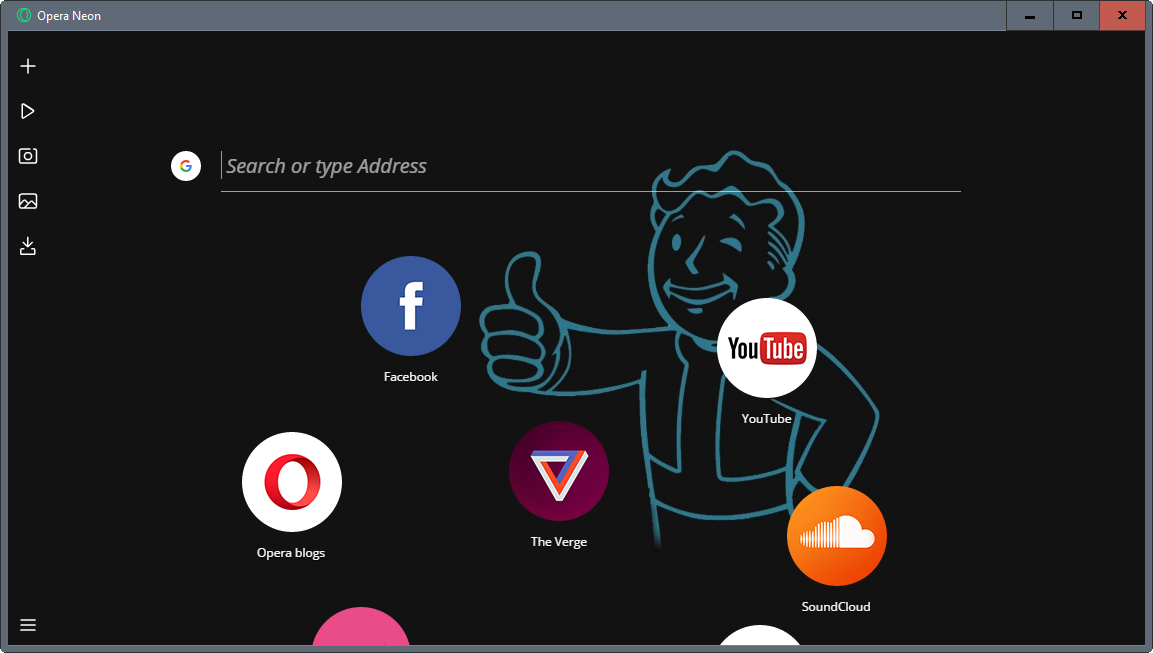The height and width of the screenshot is (653, 1153).
Task: Click the 'SoundCloud' text label
Action: point(836,607)
